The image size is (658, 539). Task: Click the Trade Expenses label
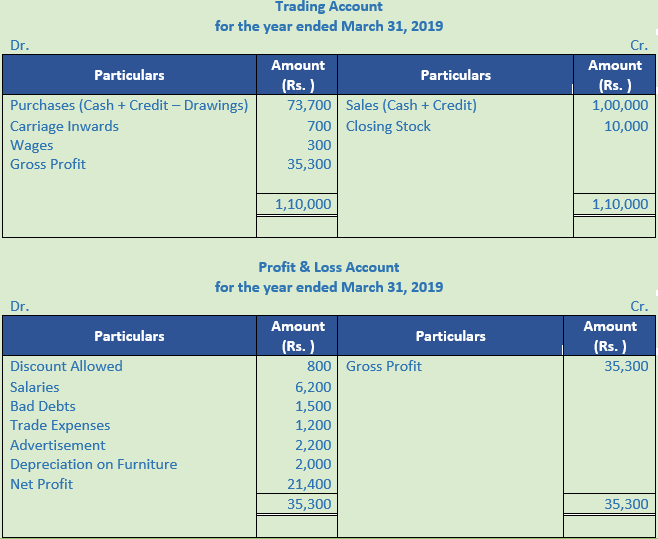(x=60, y=425)
